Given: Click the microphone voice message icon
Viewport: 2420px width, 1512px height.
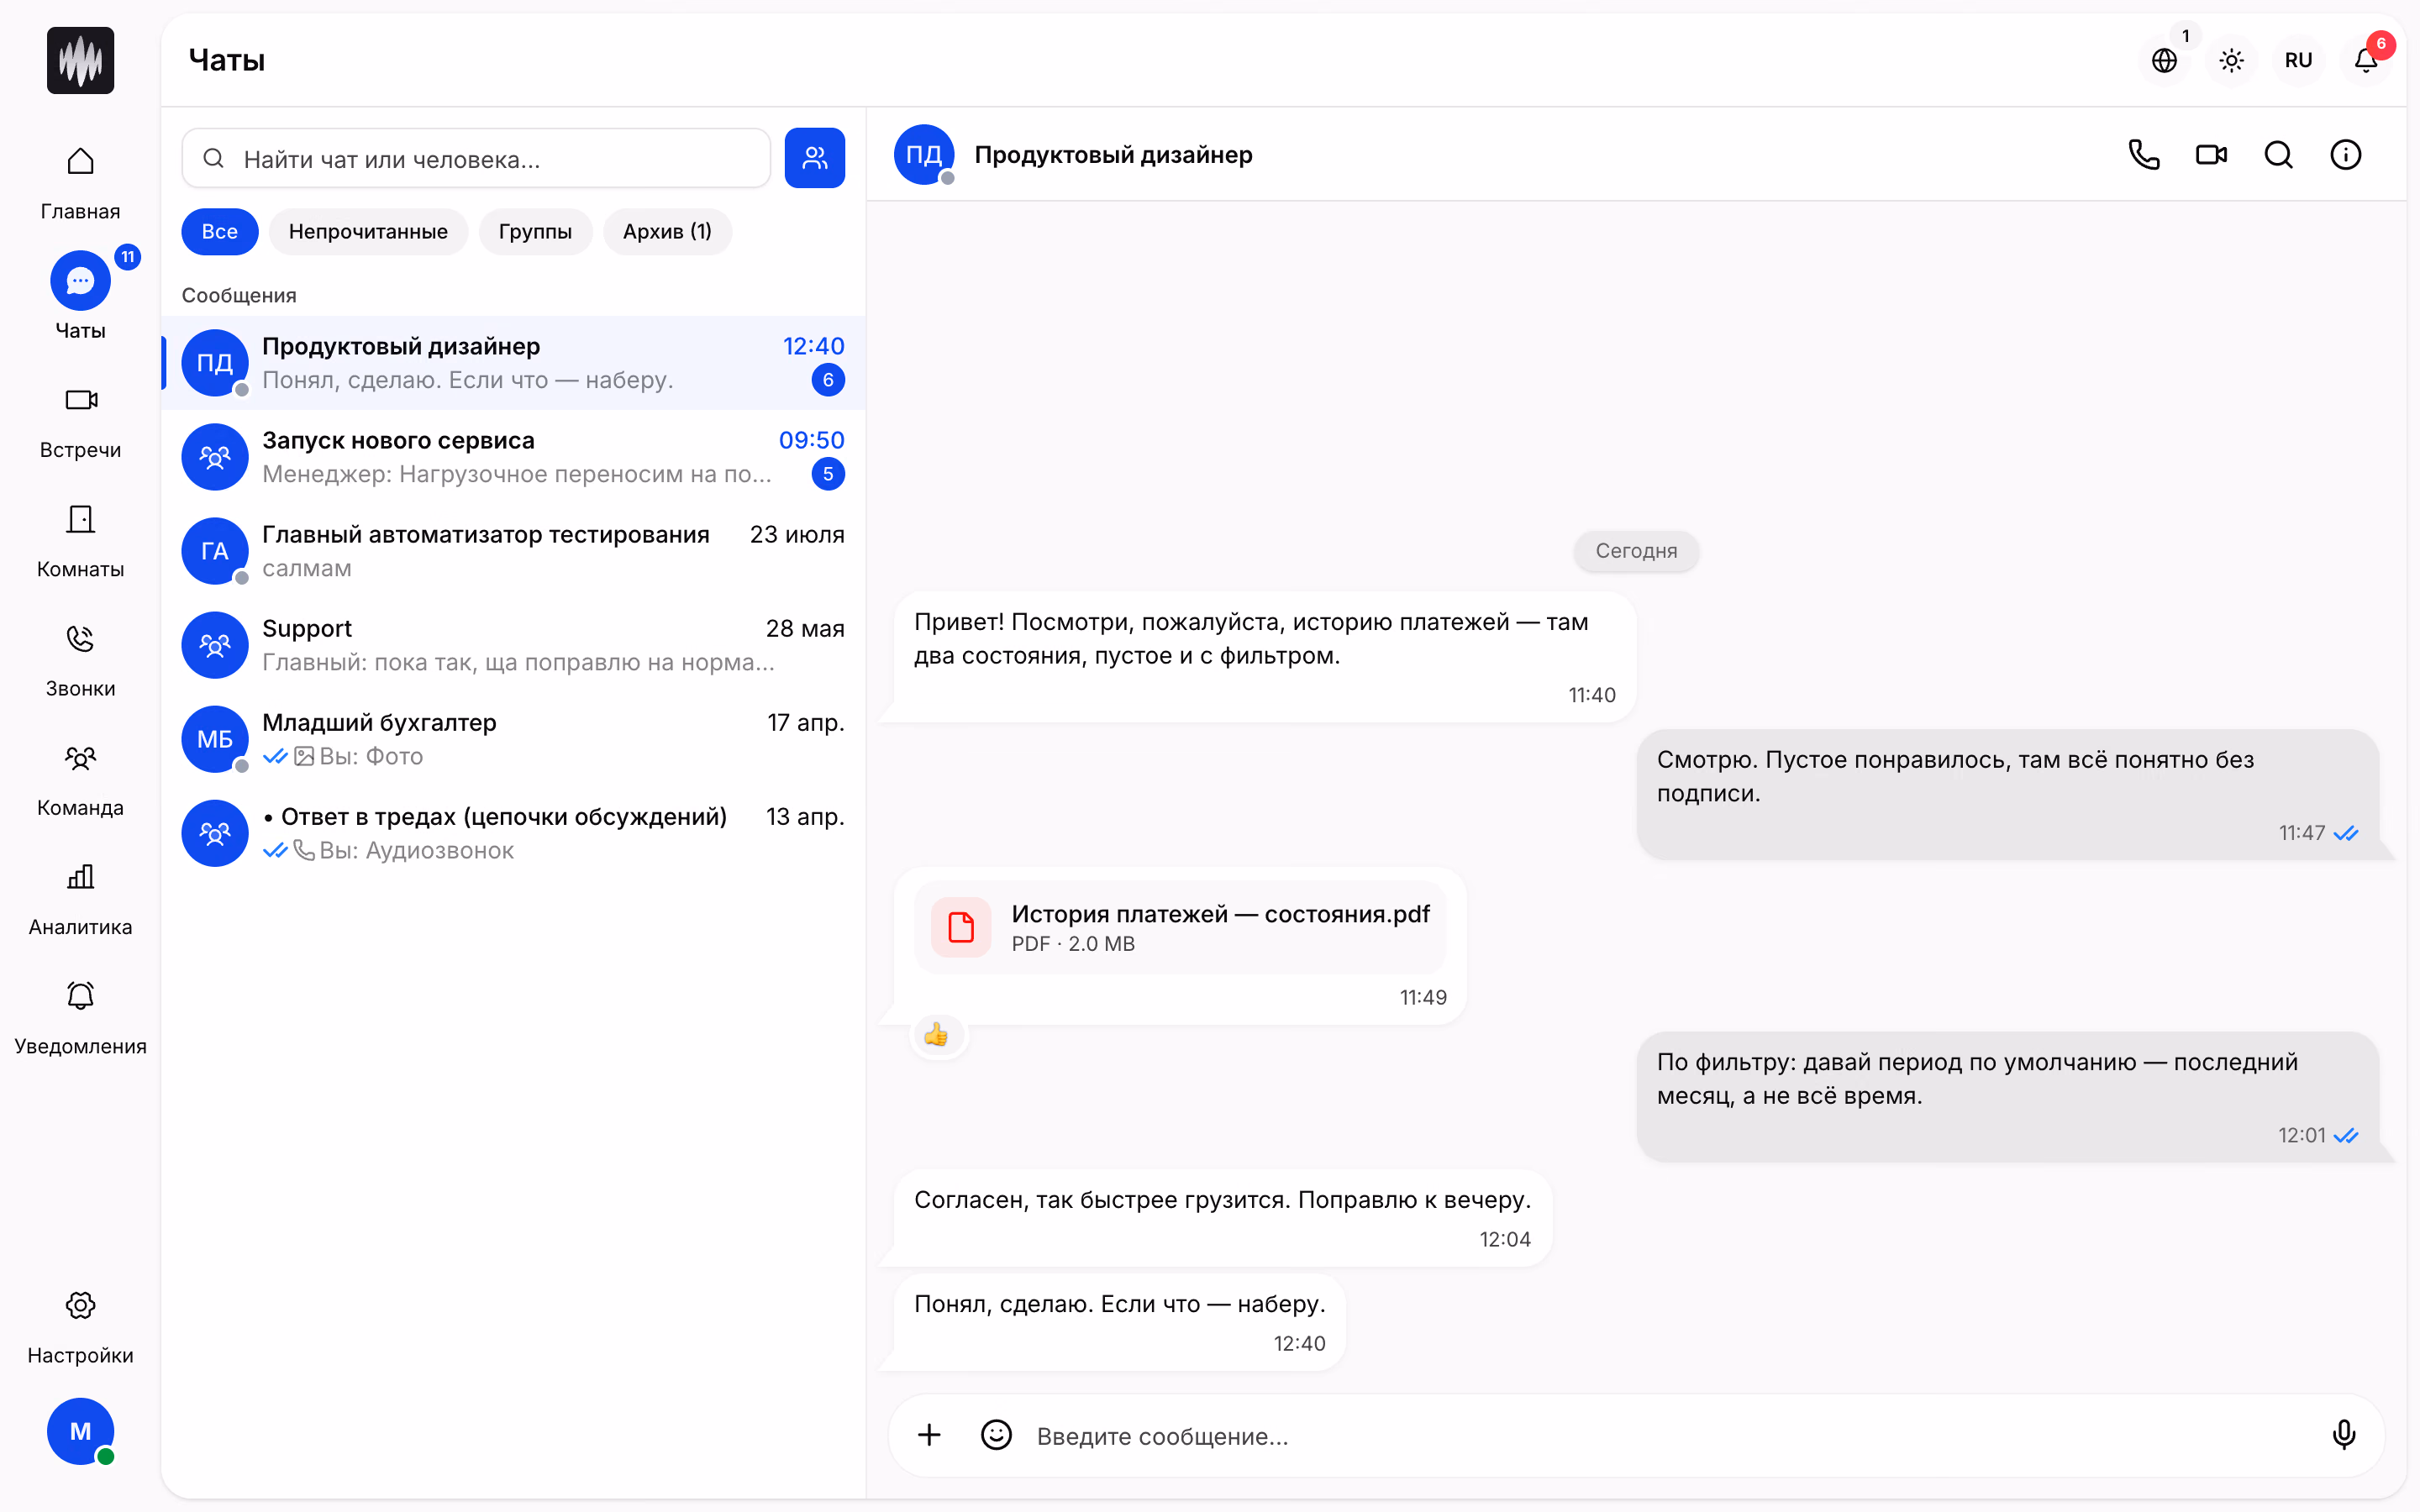Looking at the screenshot, I should [2343, 1435].
